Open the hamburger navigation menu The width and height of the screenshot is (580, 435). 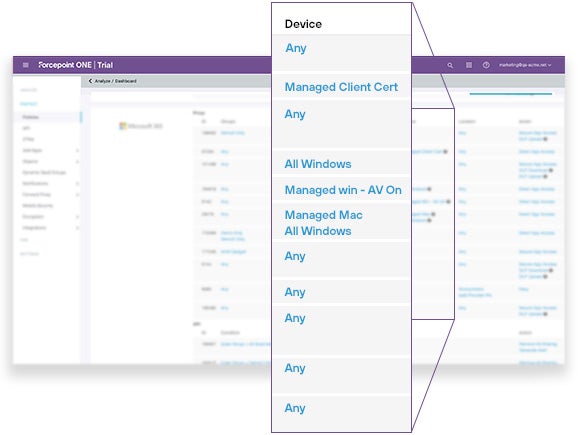(26, 65)
